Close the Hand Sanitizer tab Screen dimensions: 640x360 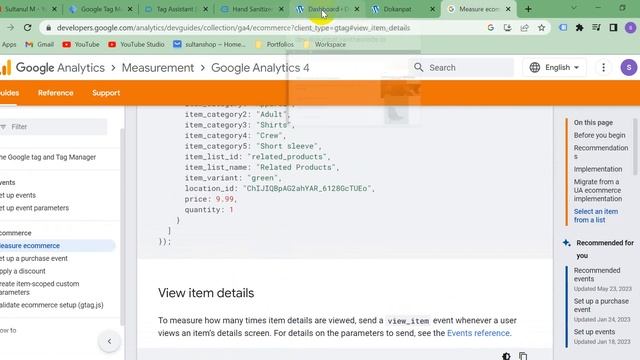click(281, 9)
